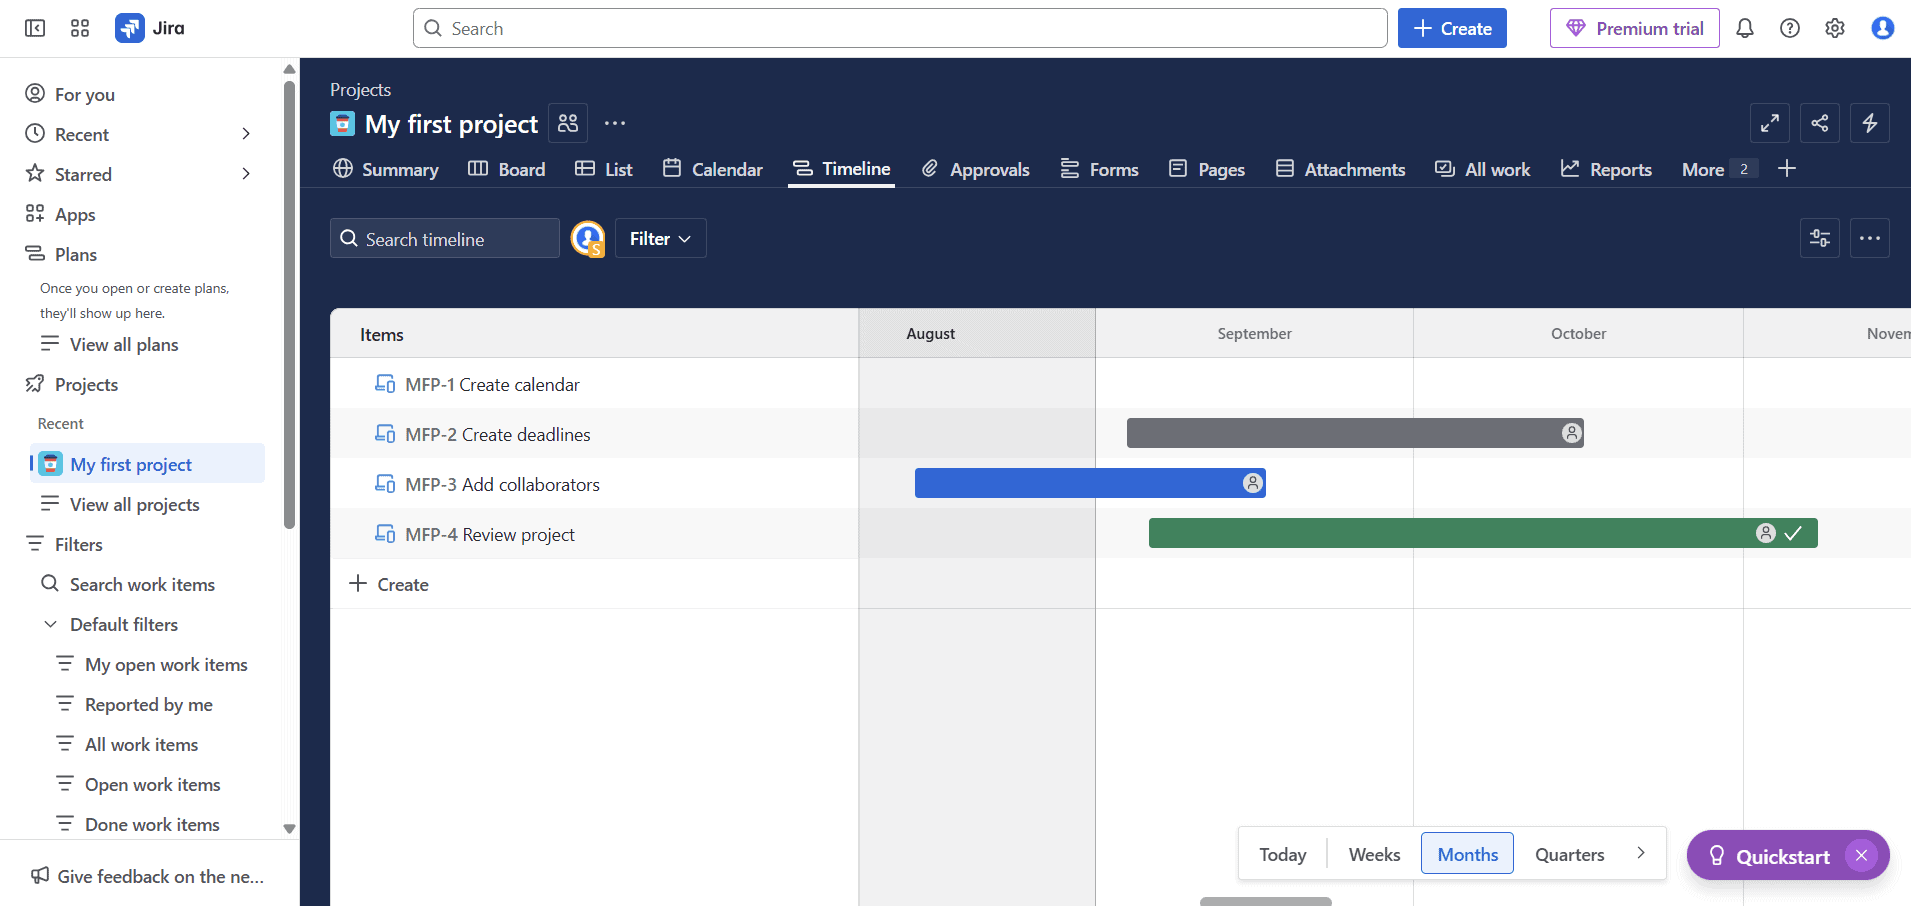Screen dimensions: 1911x906
Task: Switch to the Board tab
Action: pos(507,169)
